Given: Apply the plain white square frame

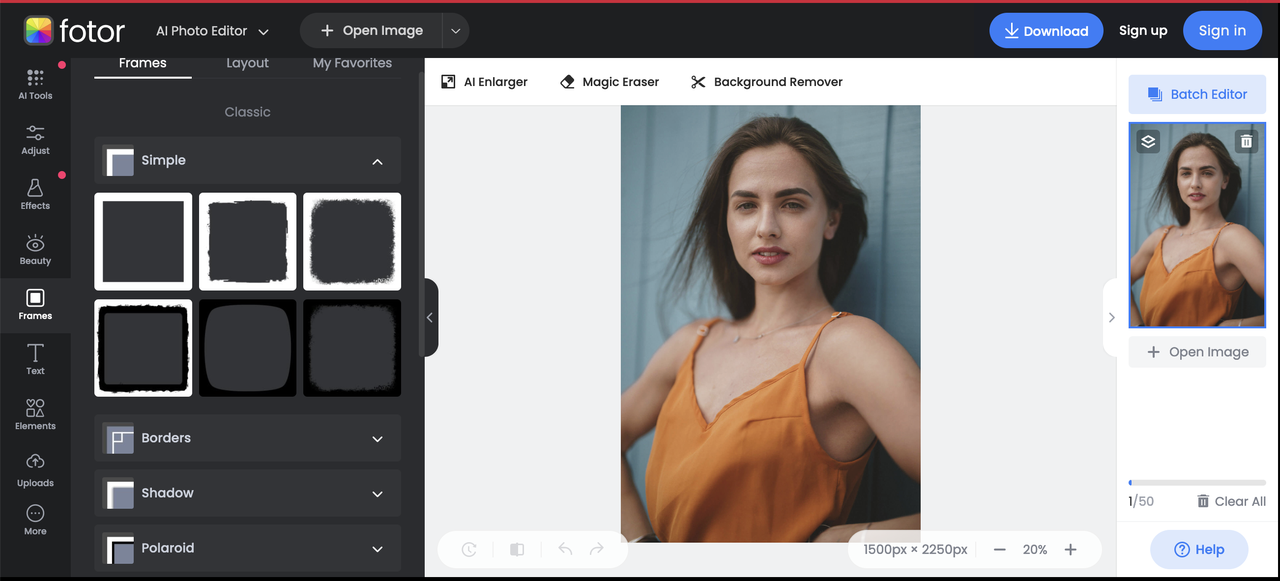Looking at the screenshot, I should 143,241.
